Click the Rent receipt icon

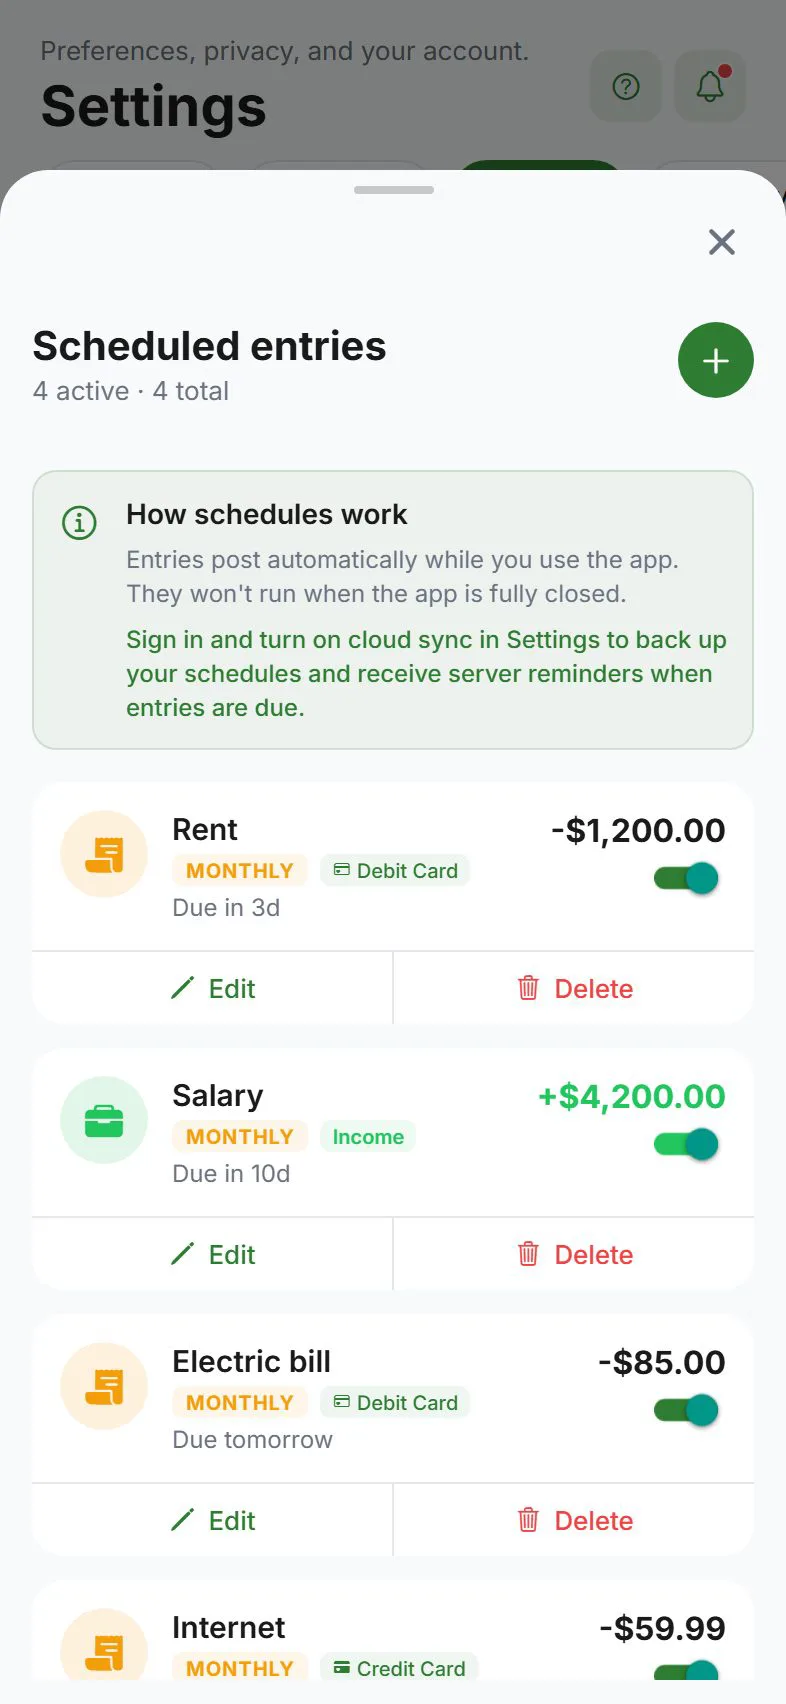click(104, 854)
